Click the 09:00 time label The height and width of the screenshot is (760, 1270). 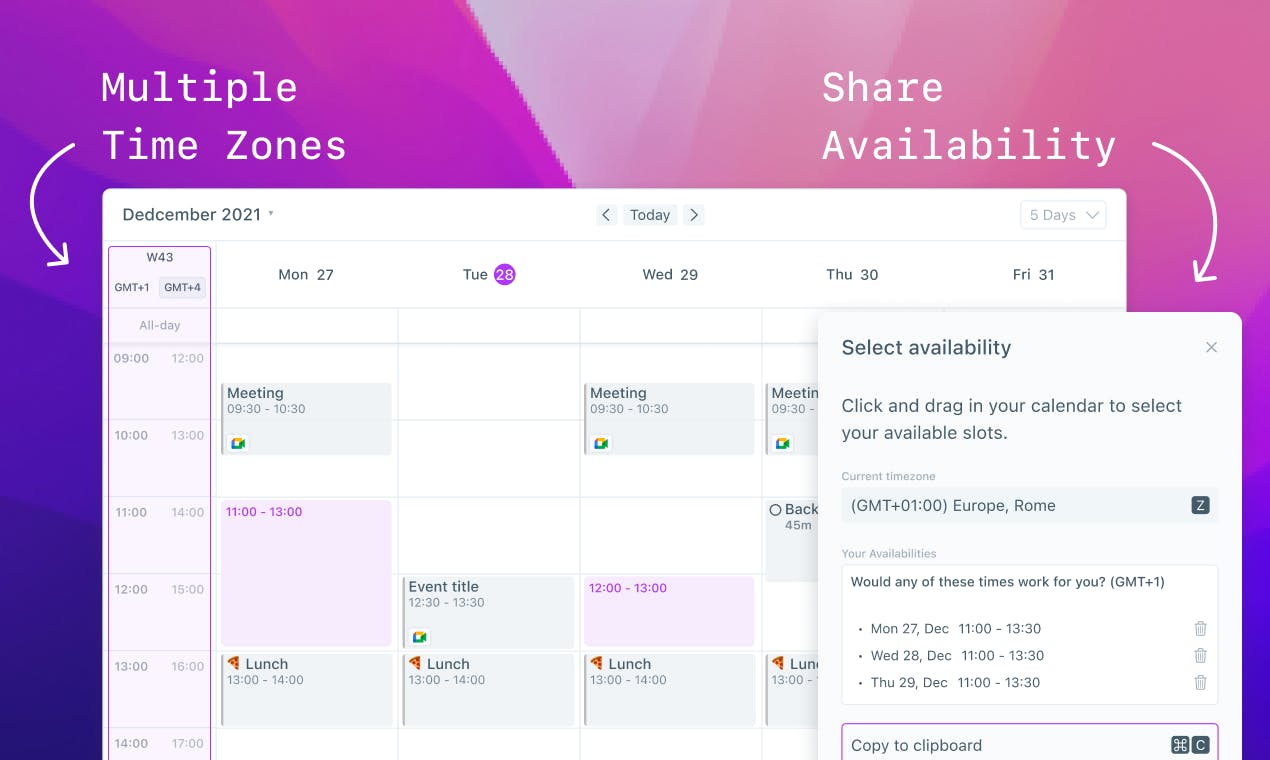coord(132,358)
